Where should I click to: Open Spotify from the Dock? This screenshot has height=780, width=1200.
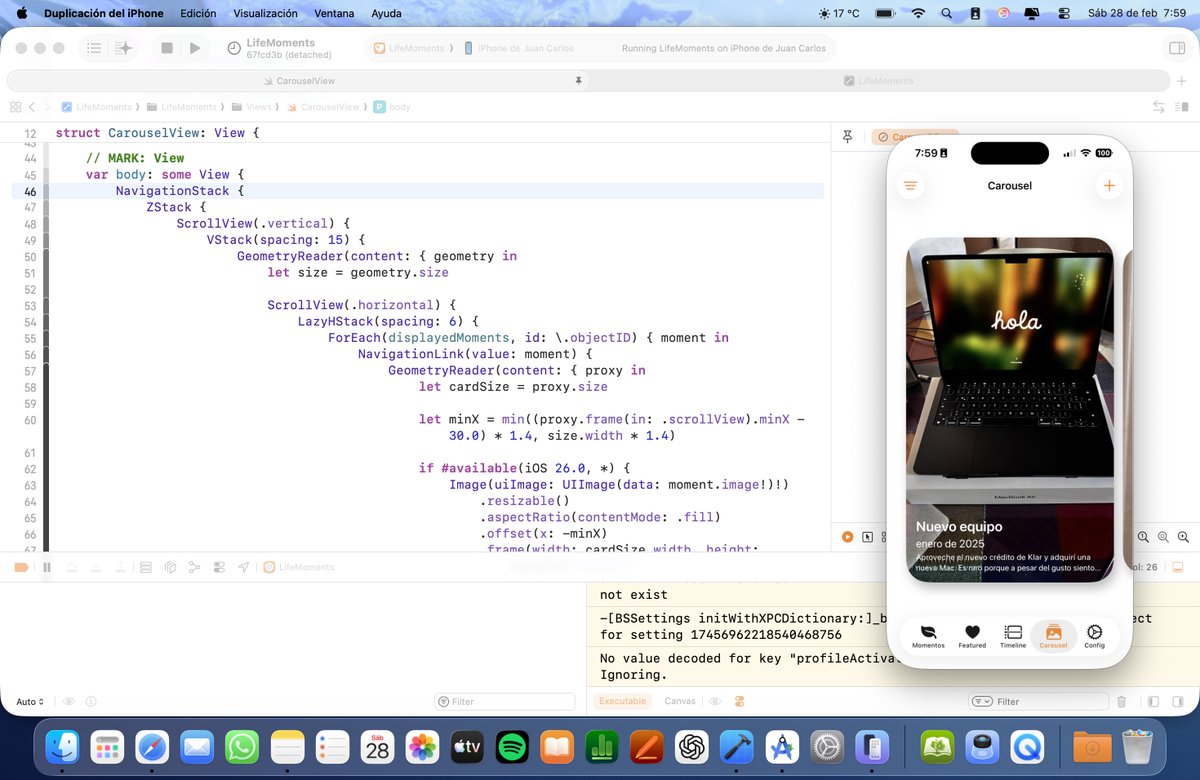[x=512, y=746]
